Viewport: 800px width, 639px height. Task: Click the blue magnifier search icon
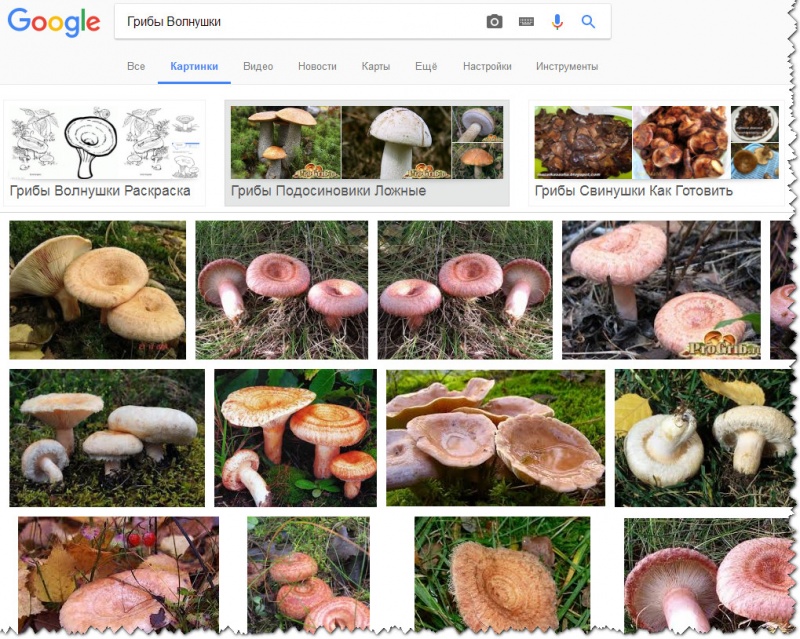588,21
